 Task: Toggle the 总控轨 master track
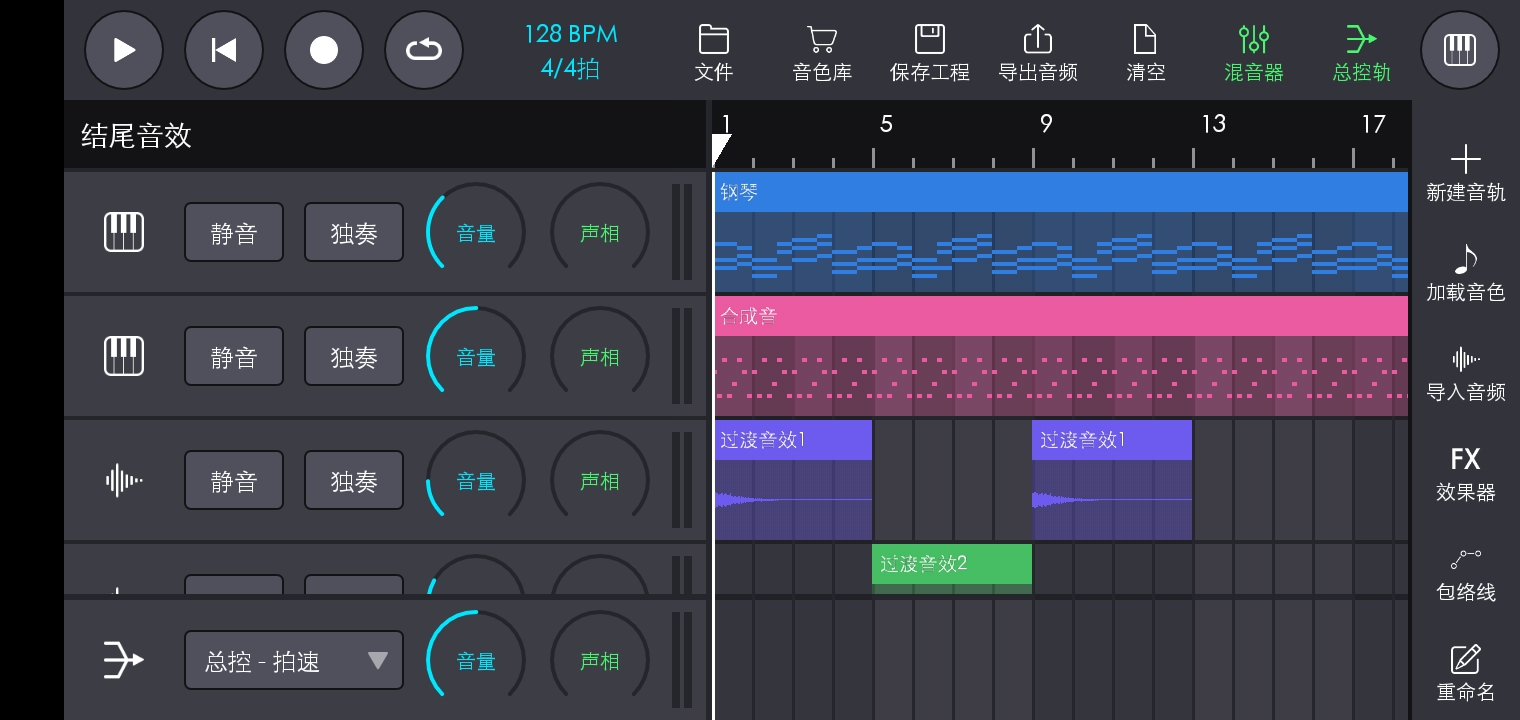click(x=1362, y=52)
